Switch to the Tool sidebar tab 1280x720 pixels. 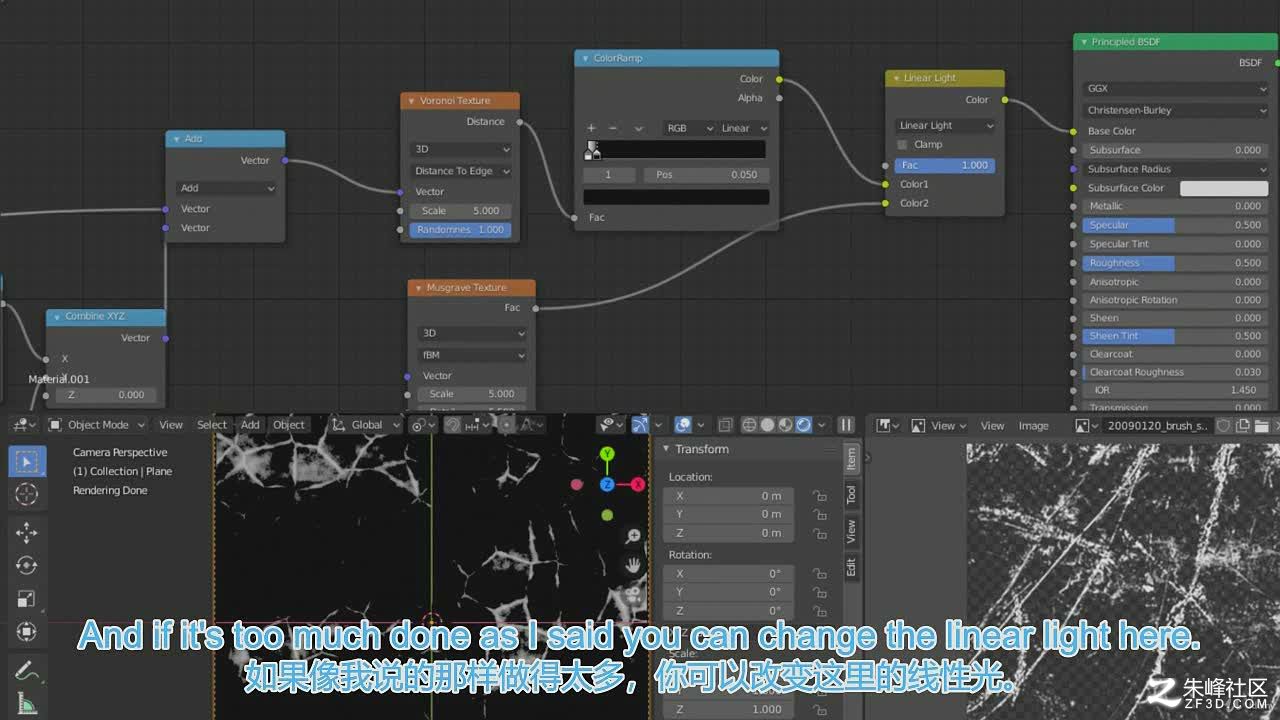tap(852, 494)
